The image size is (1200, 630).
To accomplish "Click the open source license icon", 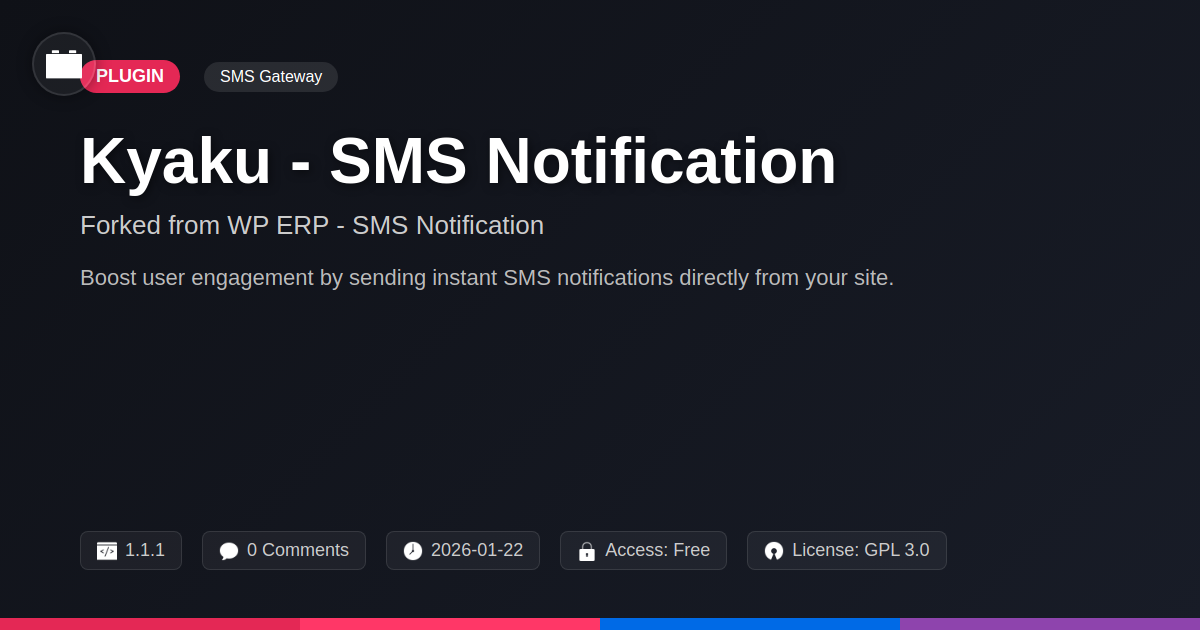I will point(774,551).
